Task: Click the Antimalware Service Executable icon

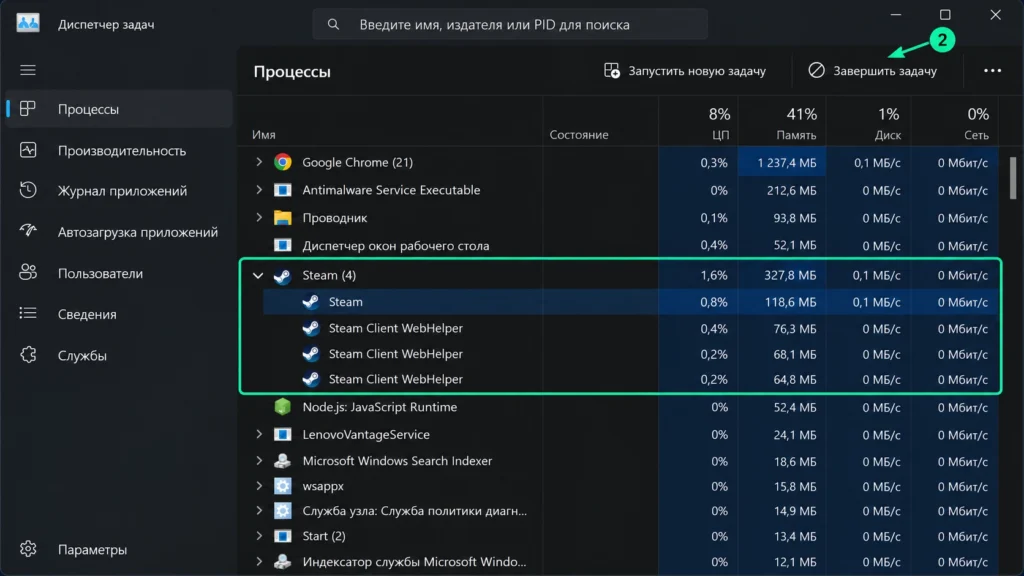Action: click(283, 190)
